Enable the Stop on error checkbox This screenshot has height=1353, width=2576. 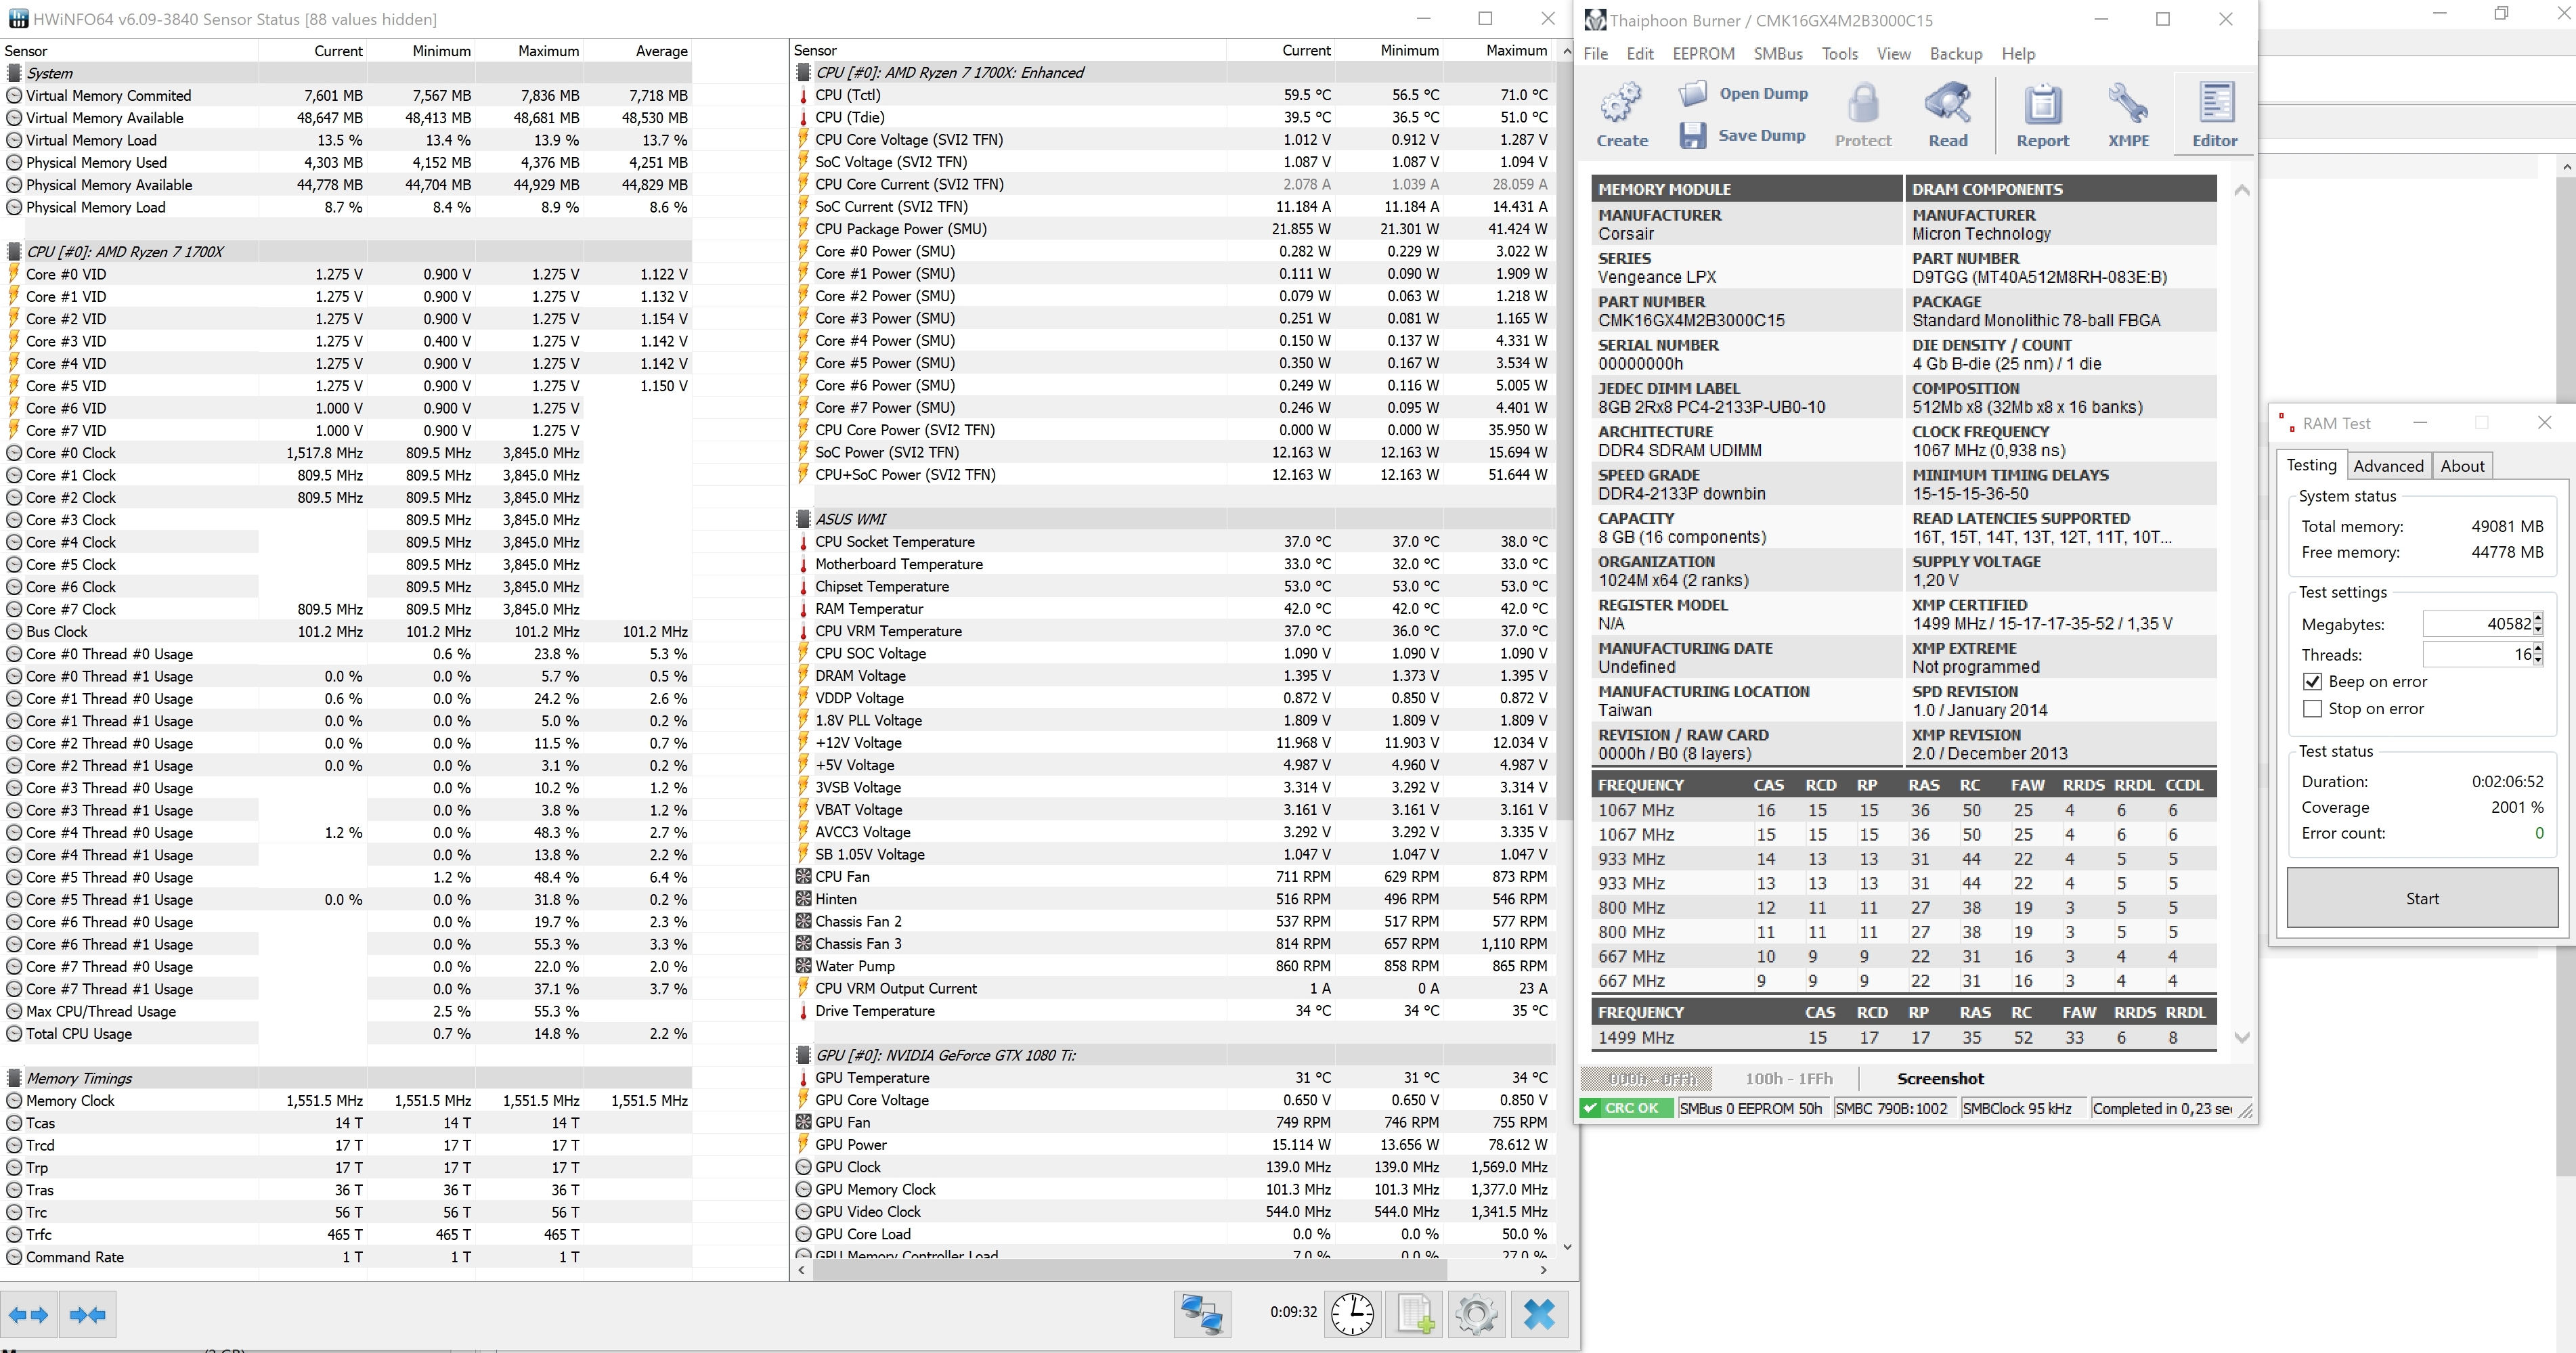(x=2312, y=709)
